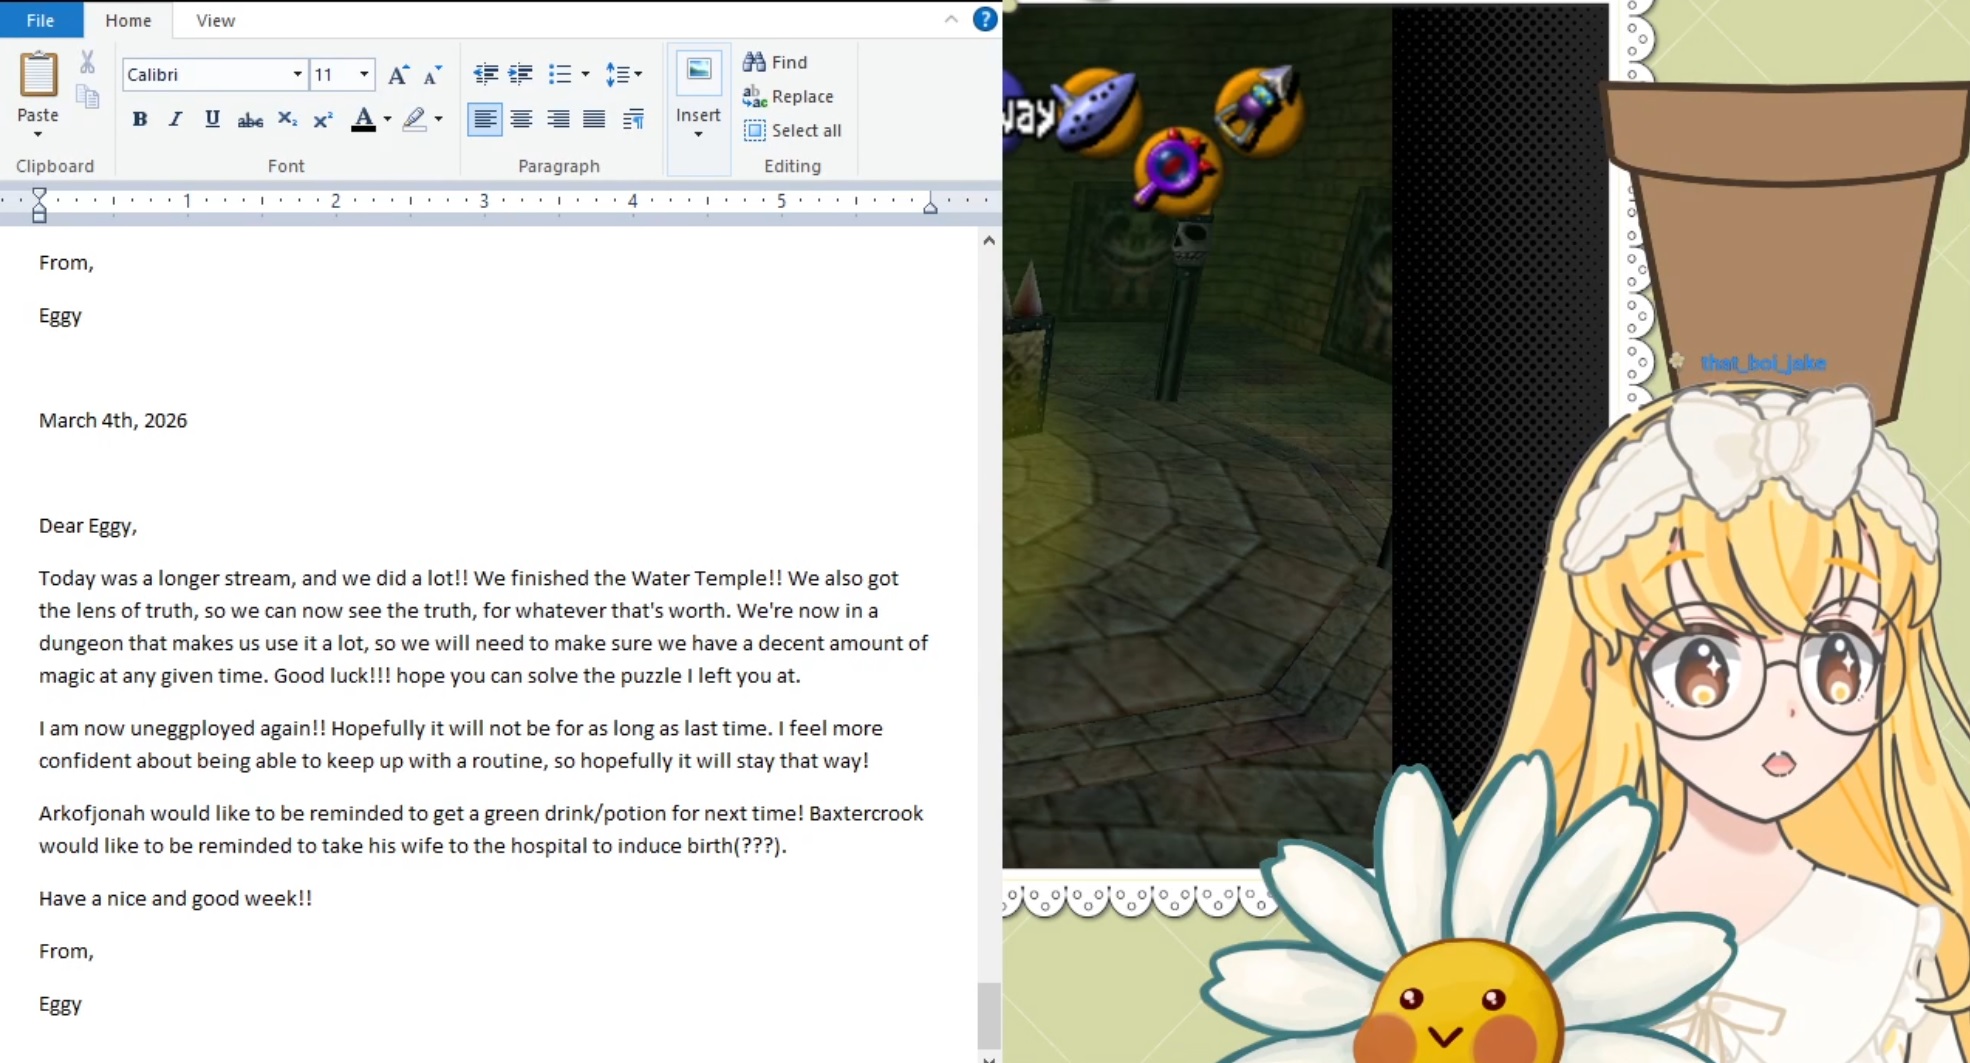Image resolution: width=1970 pixels, height=1063 pixels.
Task: Toggle superscript formatting
Action: 323,119
